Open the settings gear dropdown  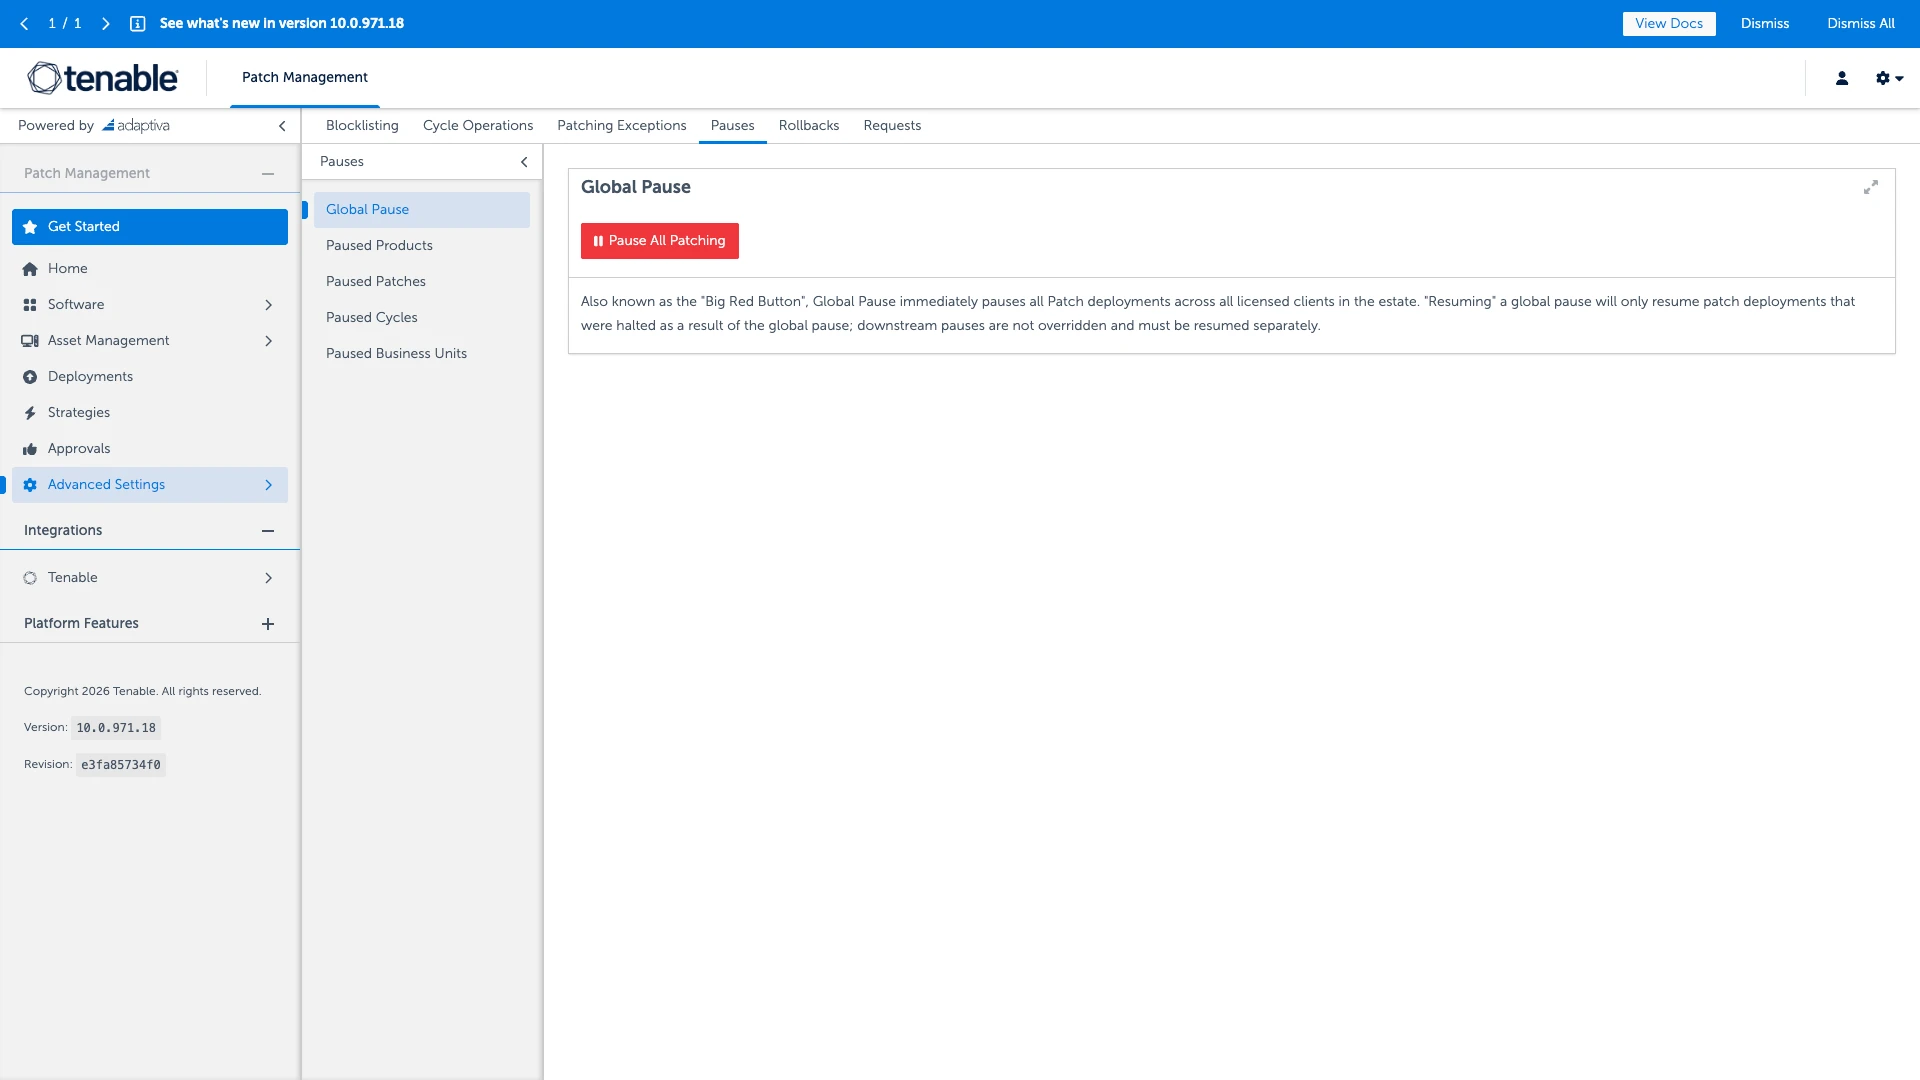coord(1889,78)
